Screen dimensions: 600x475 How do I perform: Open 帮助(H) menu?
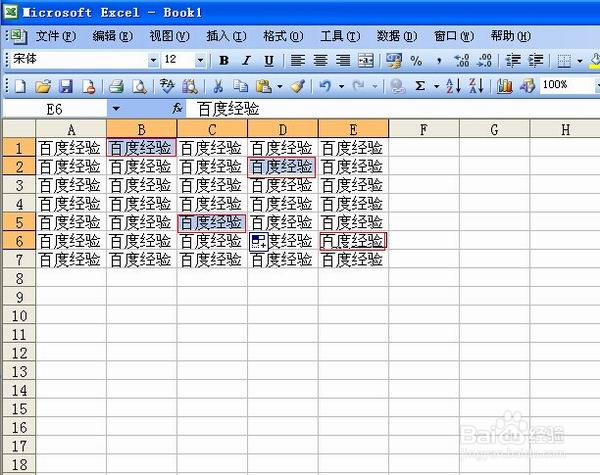[x=511, y=36]
